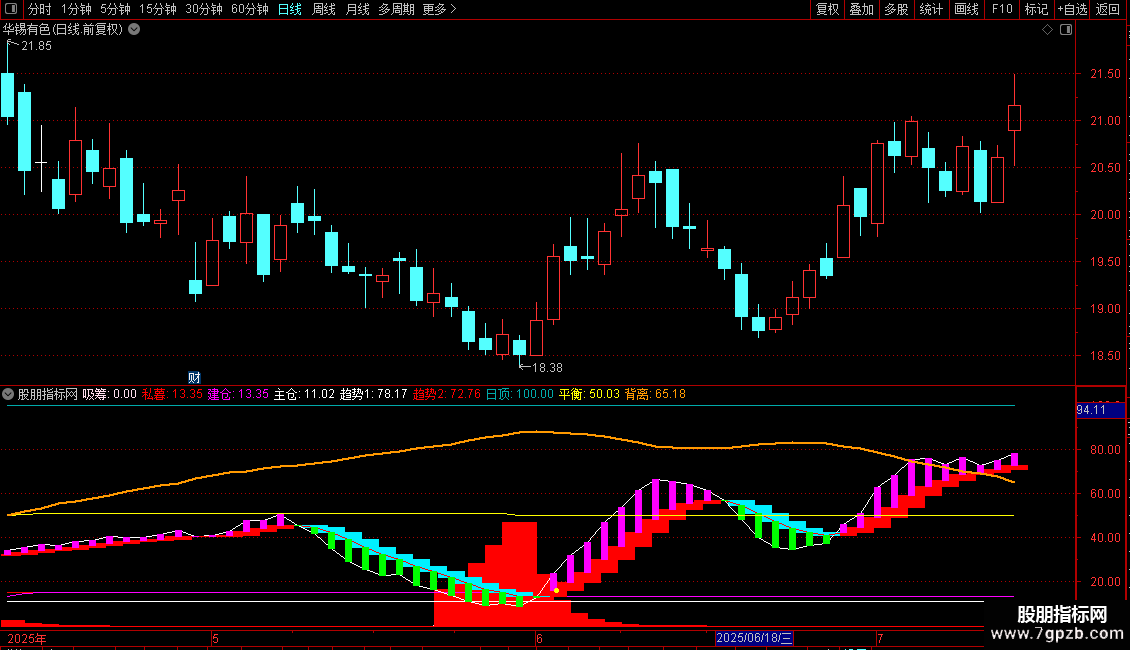Switch to 周线 weekly chart
Image resolution: width=1130 pixels, height=650 pixels.
[x=324, y=9]
